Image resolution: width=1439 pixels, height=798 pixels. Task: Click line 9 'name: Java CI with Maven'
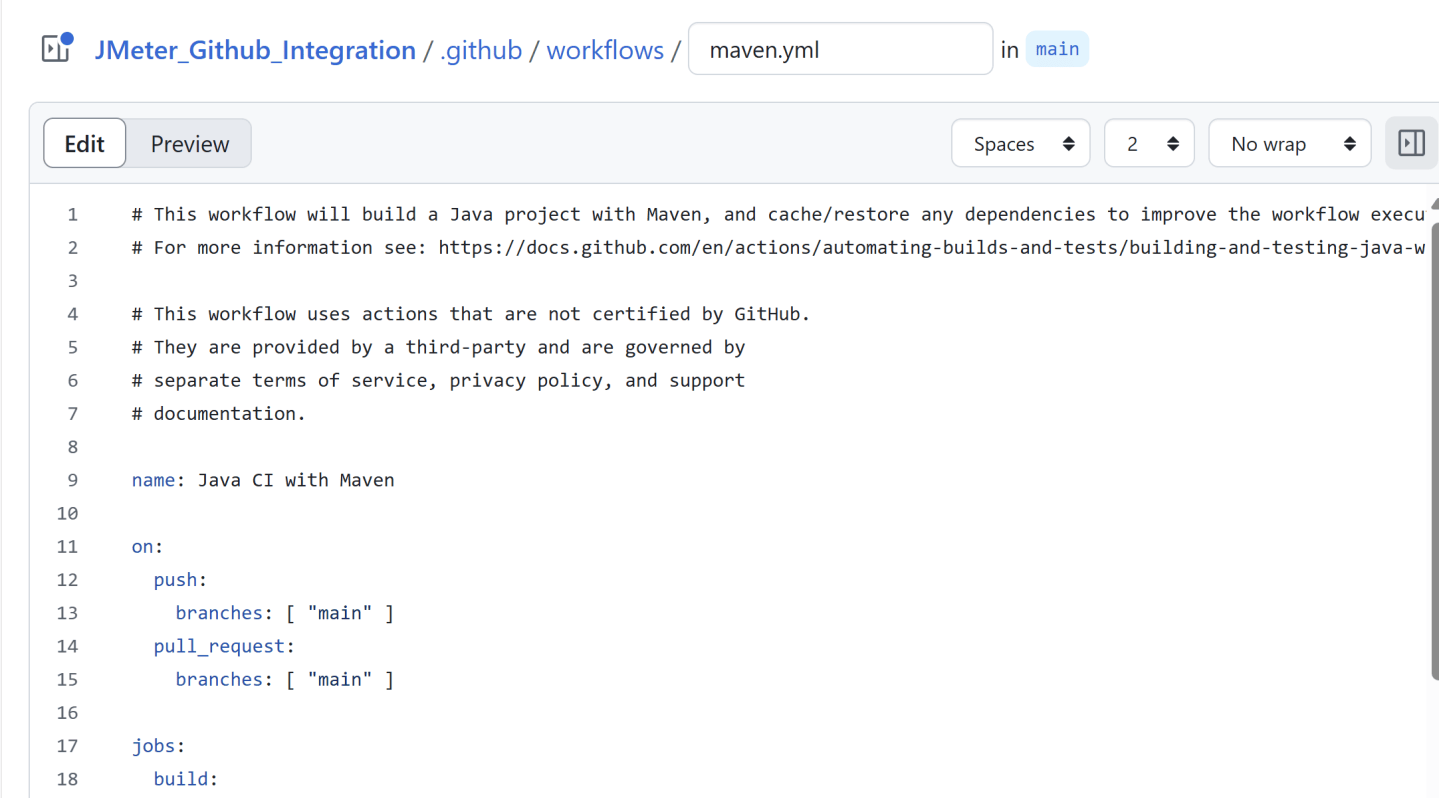pos(263,480)
